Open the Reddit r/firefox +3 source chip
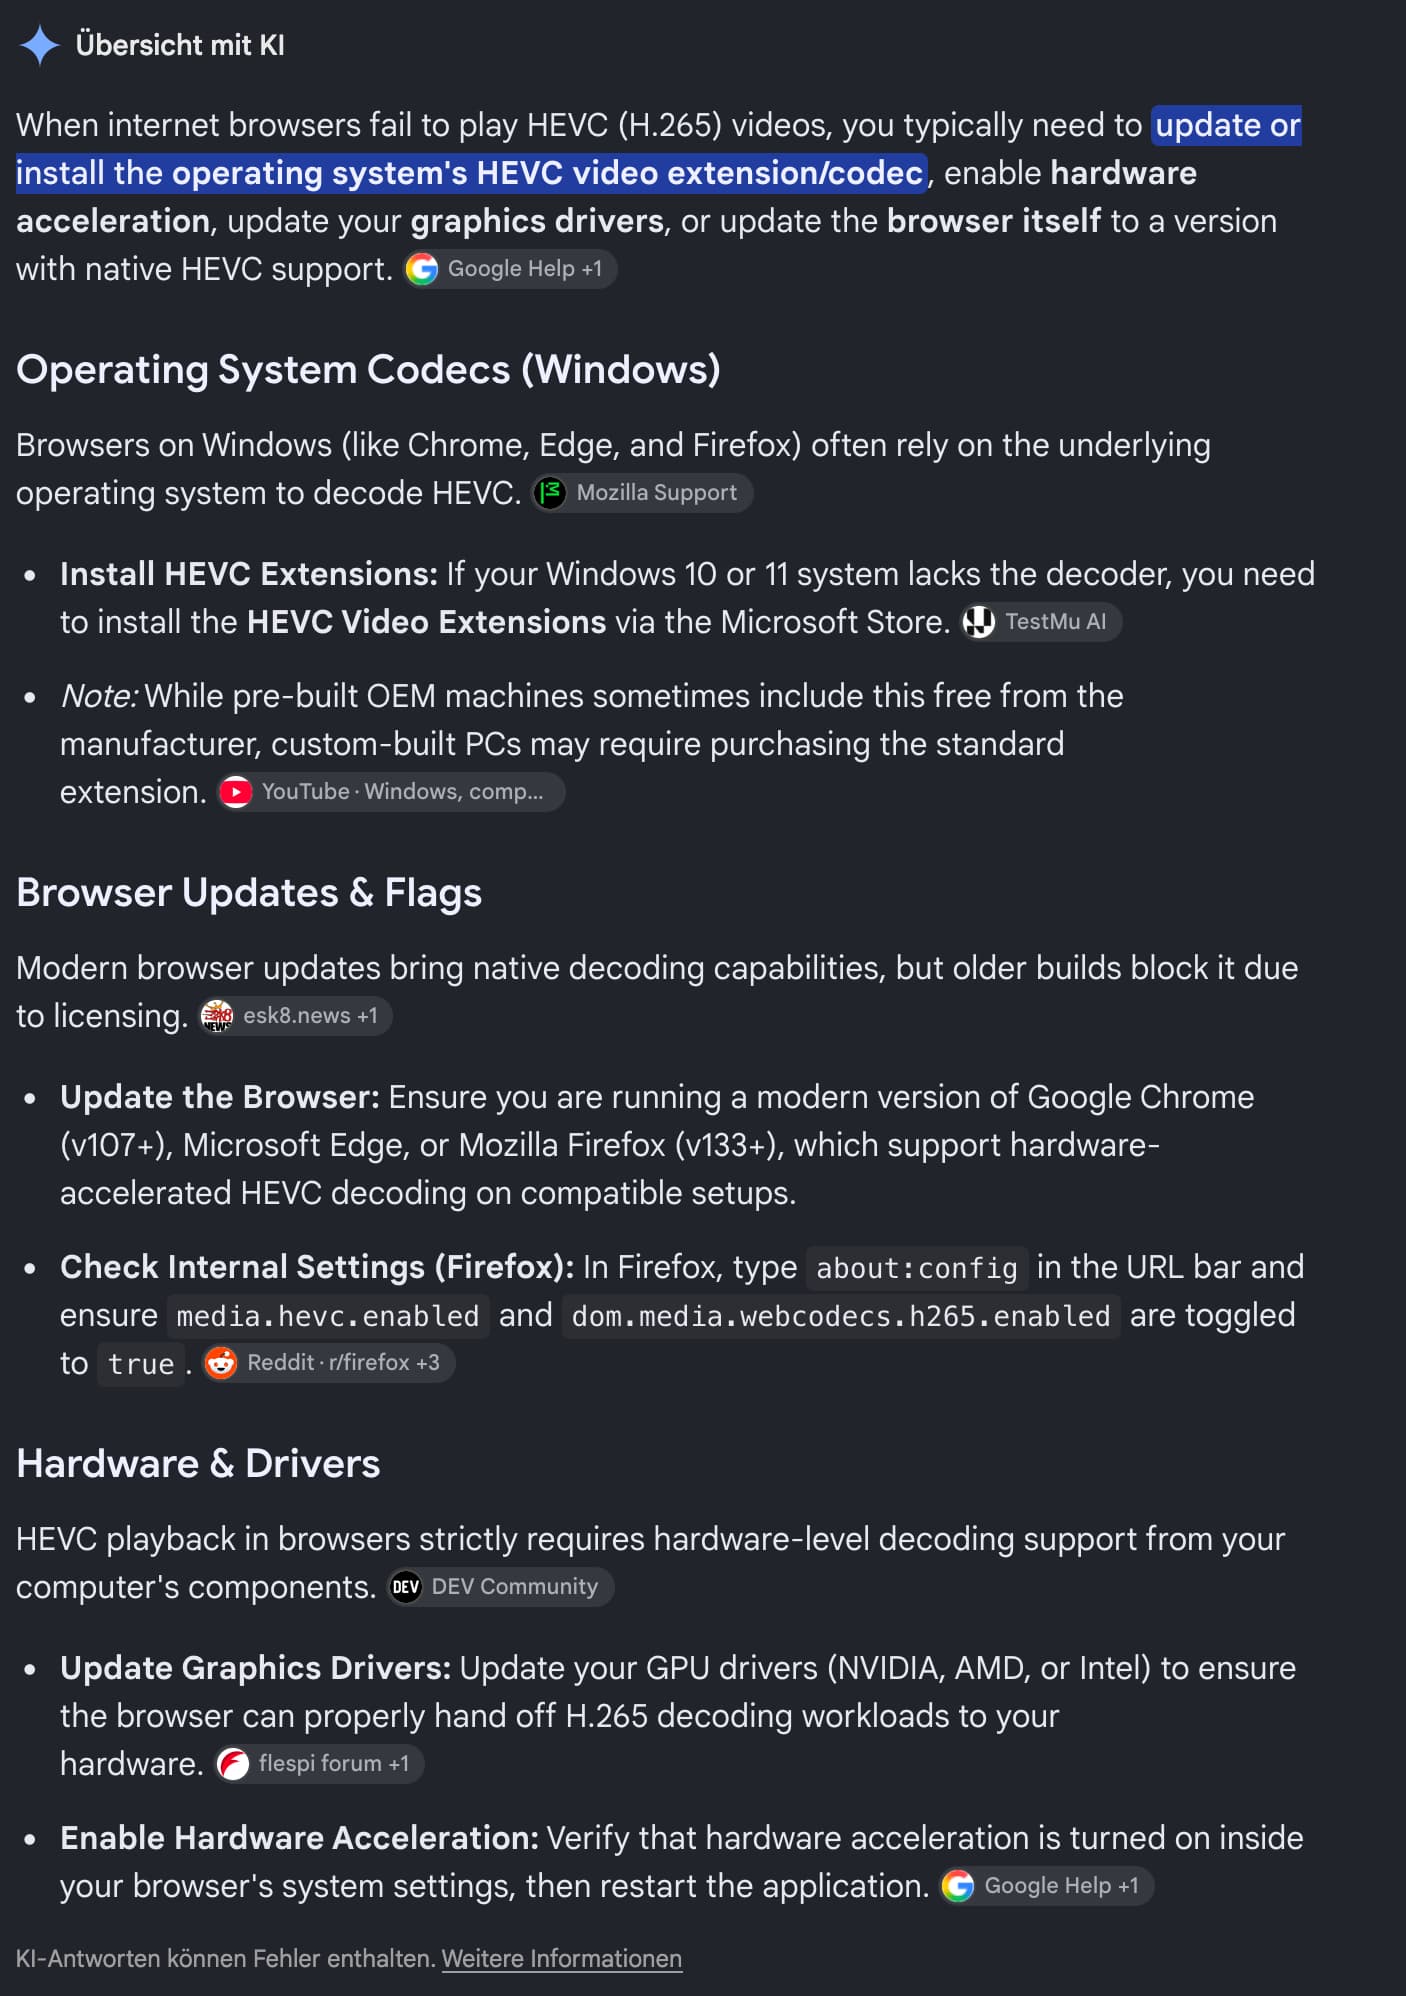Viewport: 1406px width, 1996px height. point(328,1363)
